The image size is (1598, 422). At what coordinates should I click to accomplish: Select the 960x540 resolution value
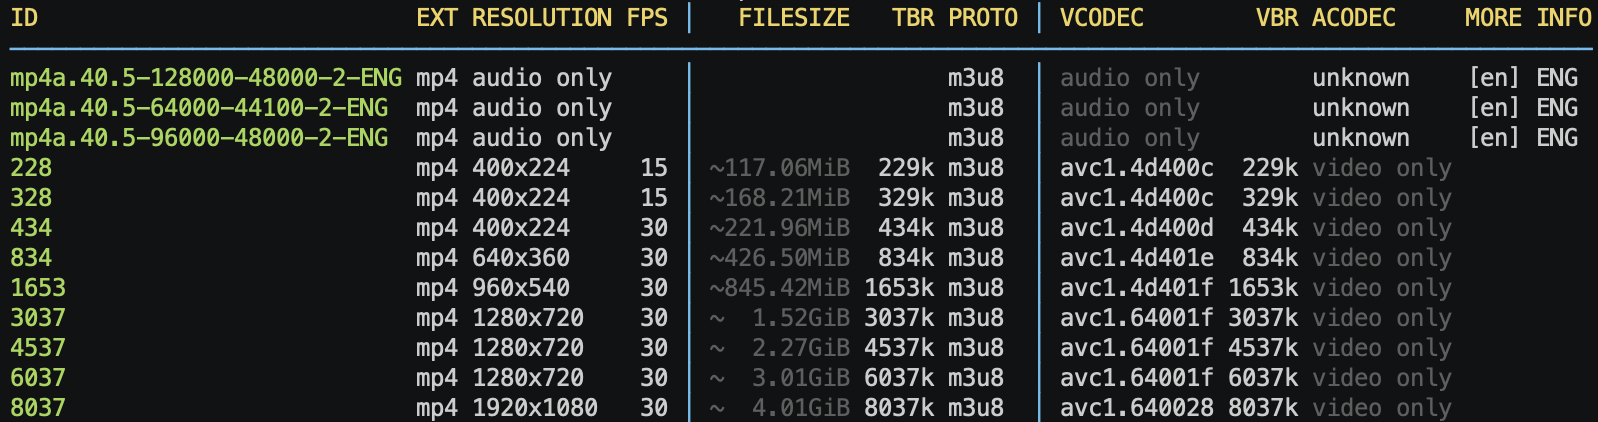tap(520, 288)
